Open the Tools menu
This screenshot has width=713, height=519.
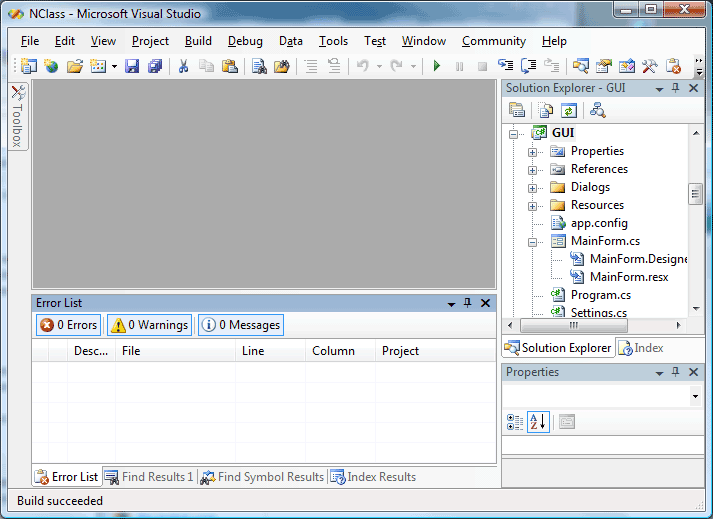[x=333, y=41]
